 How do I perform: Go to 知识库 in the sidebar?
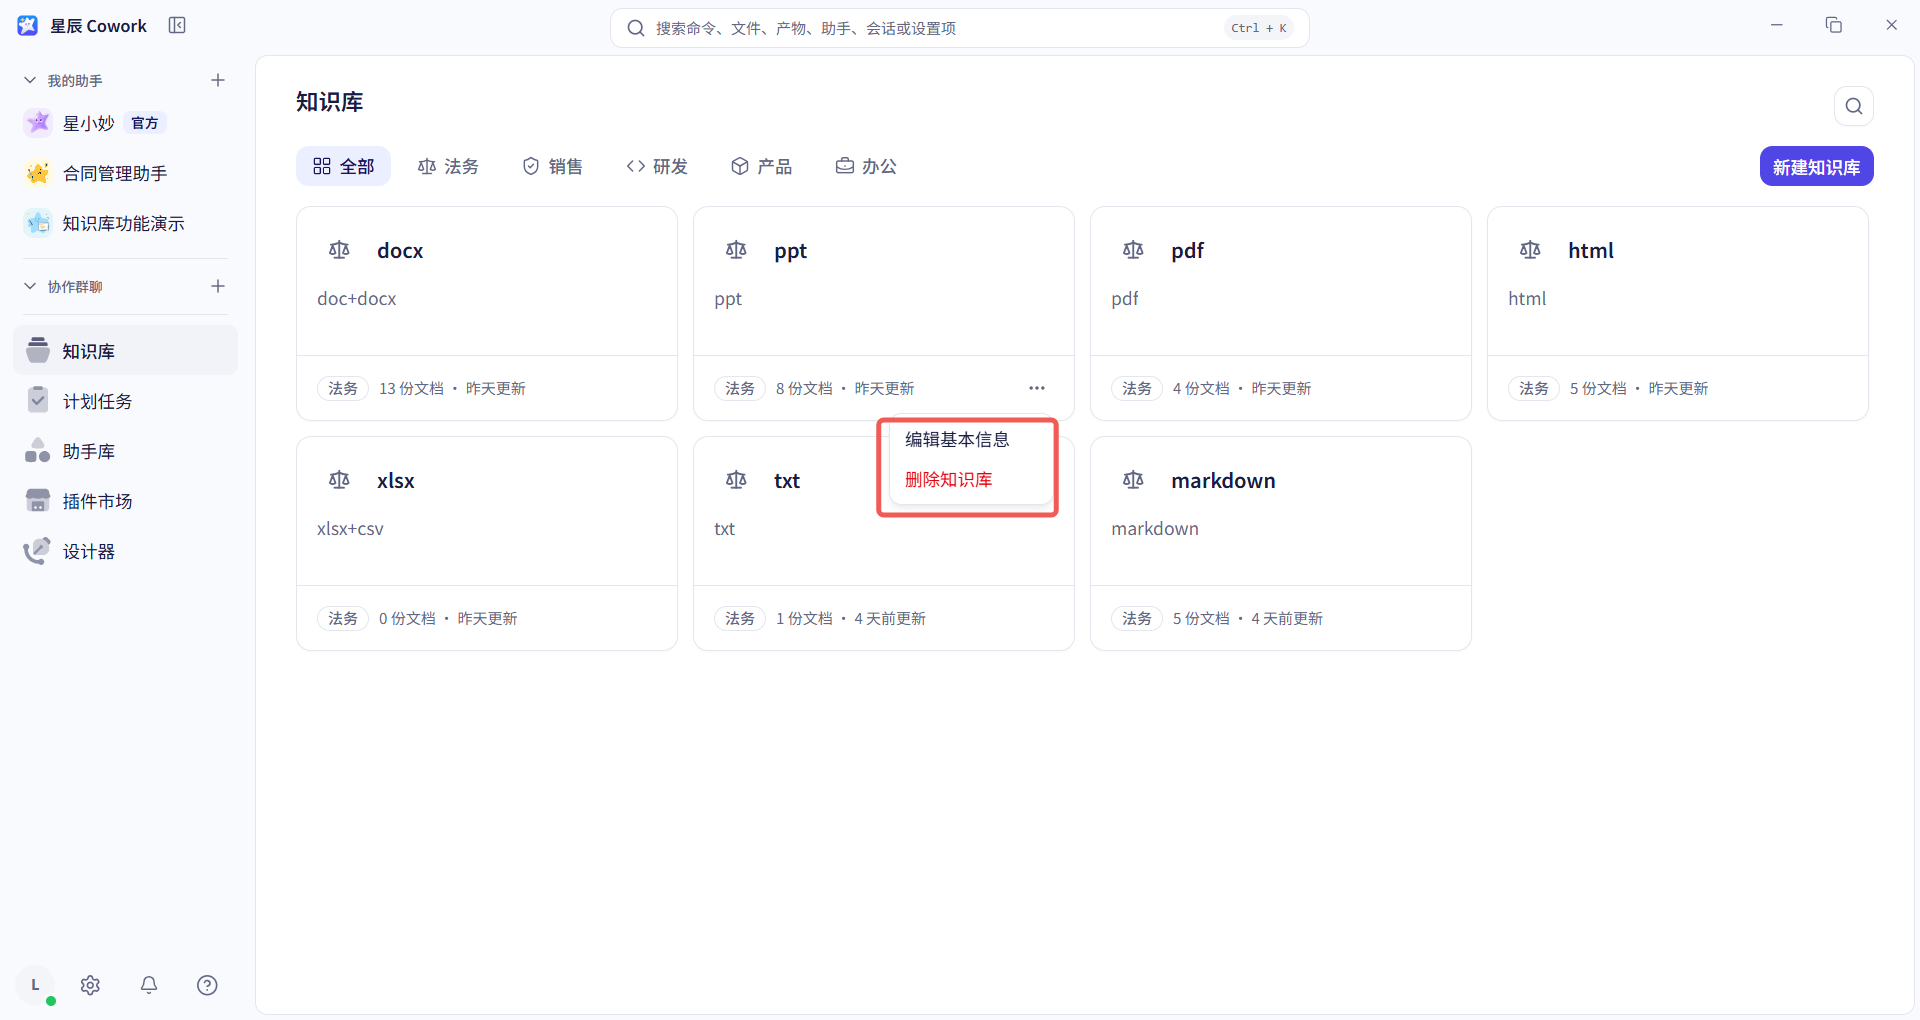(125, 350)
